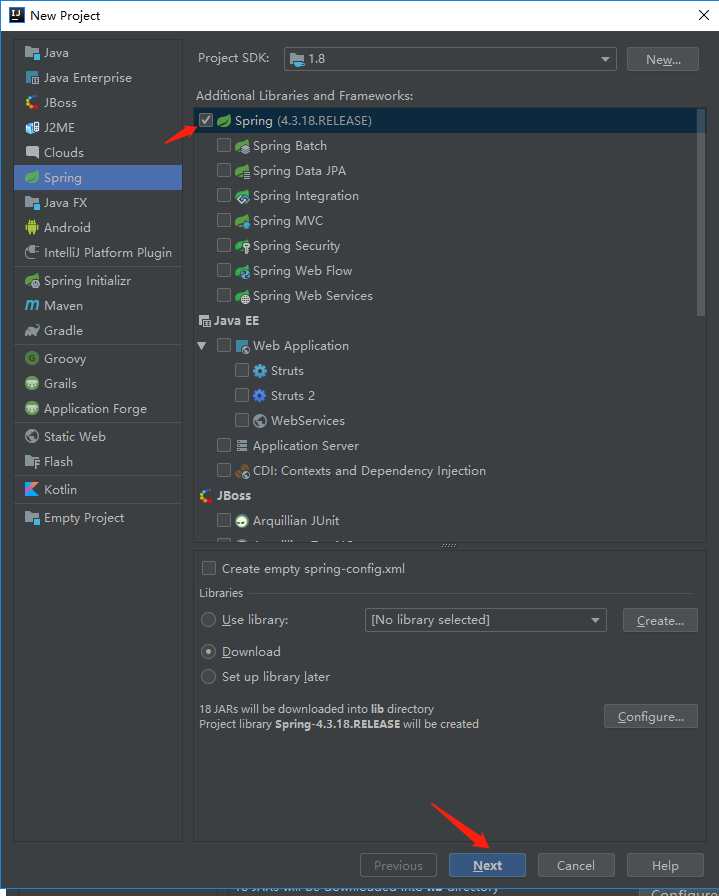Image resolution: width=719 pixels, height=896 pixels.
Task: Click the 'Struts' framework row text
Action: (x=287, y=371)
